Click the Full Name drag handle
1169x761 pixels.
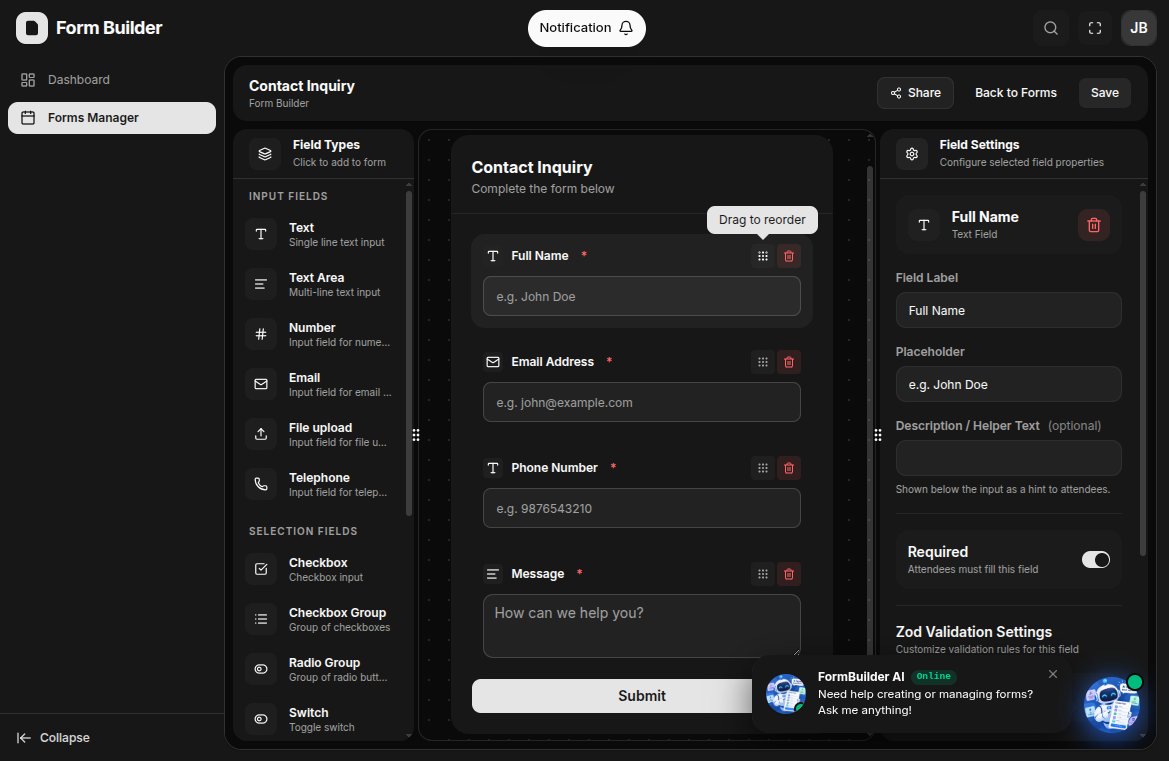763,256
